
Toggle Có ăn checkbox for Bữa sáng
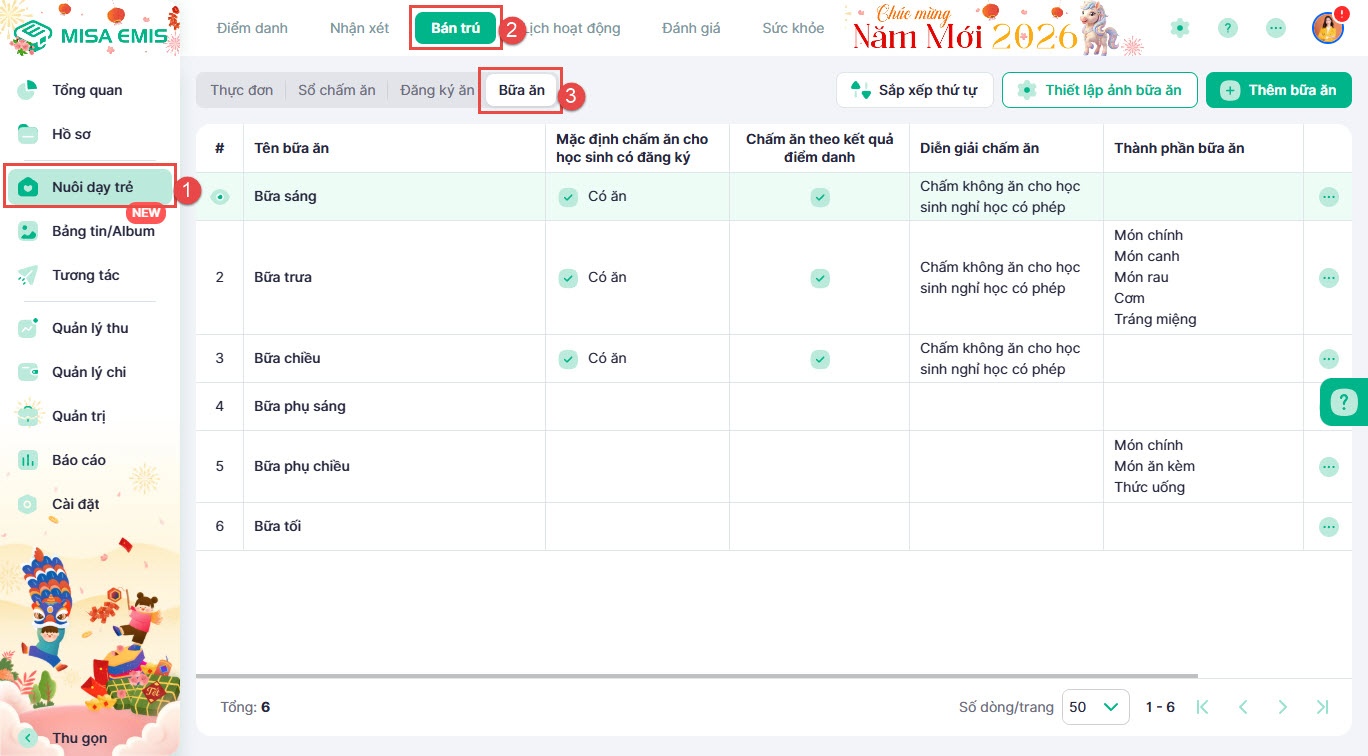(x=568, y=197)
